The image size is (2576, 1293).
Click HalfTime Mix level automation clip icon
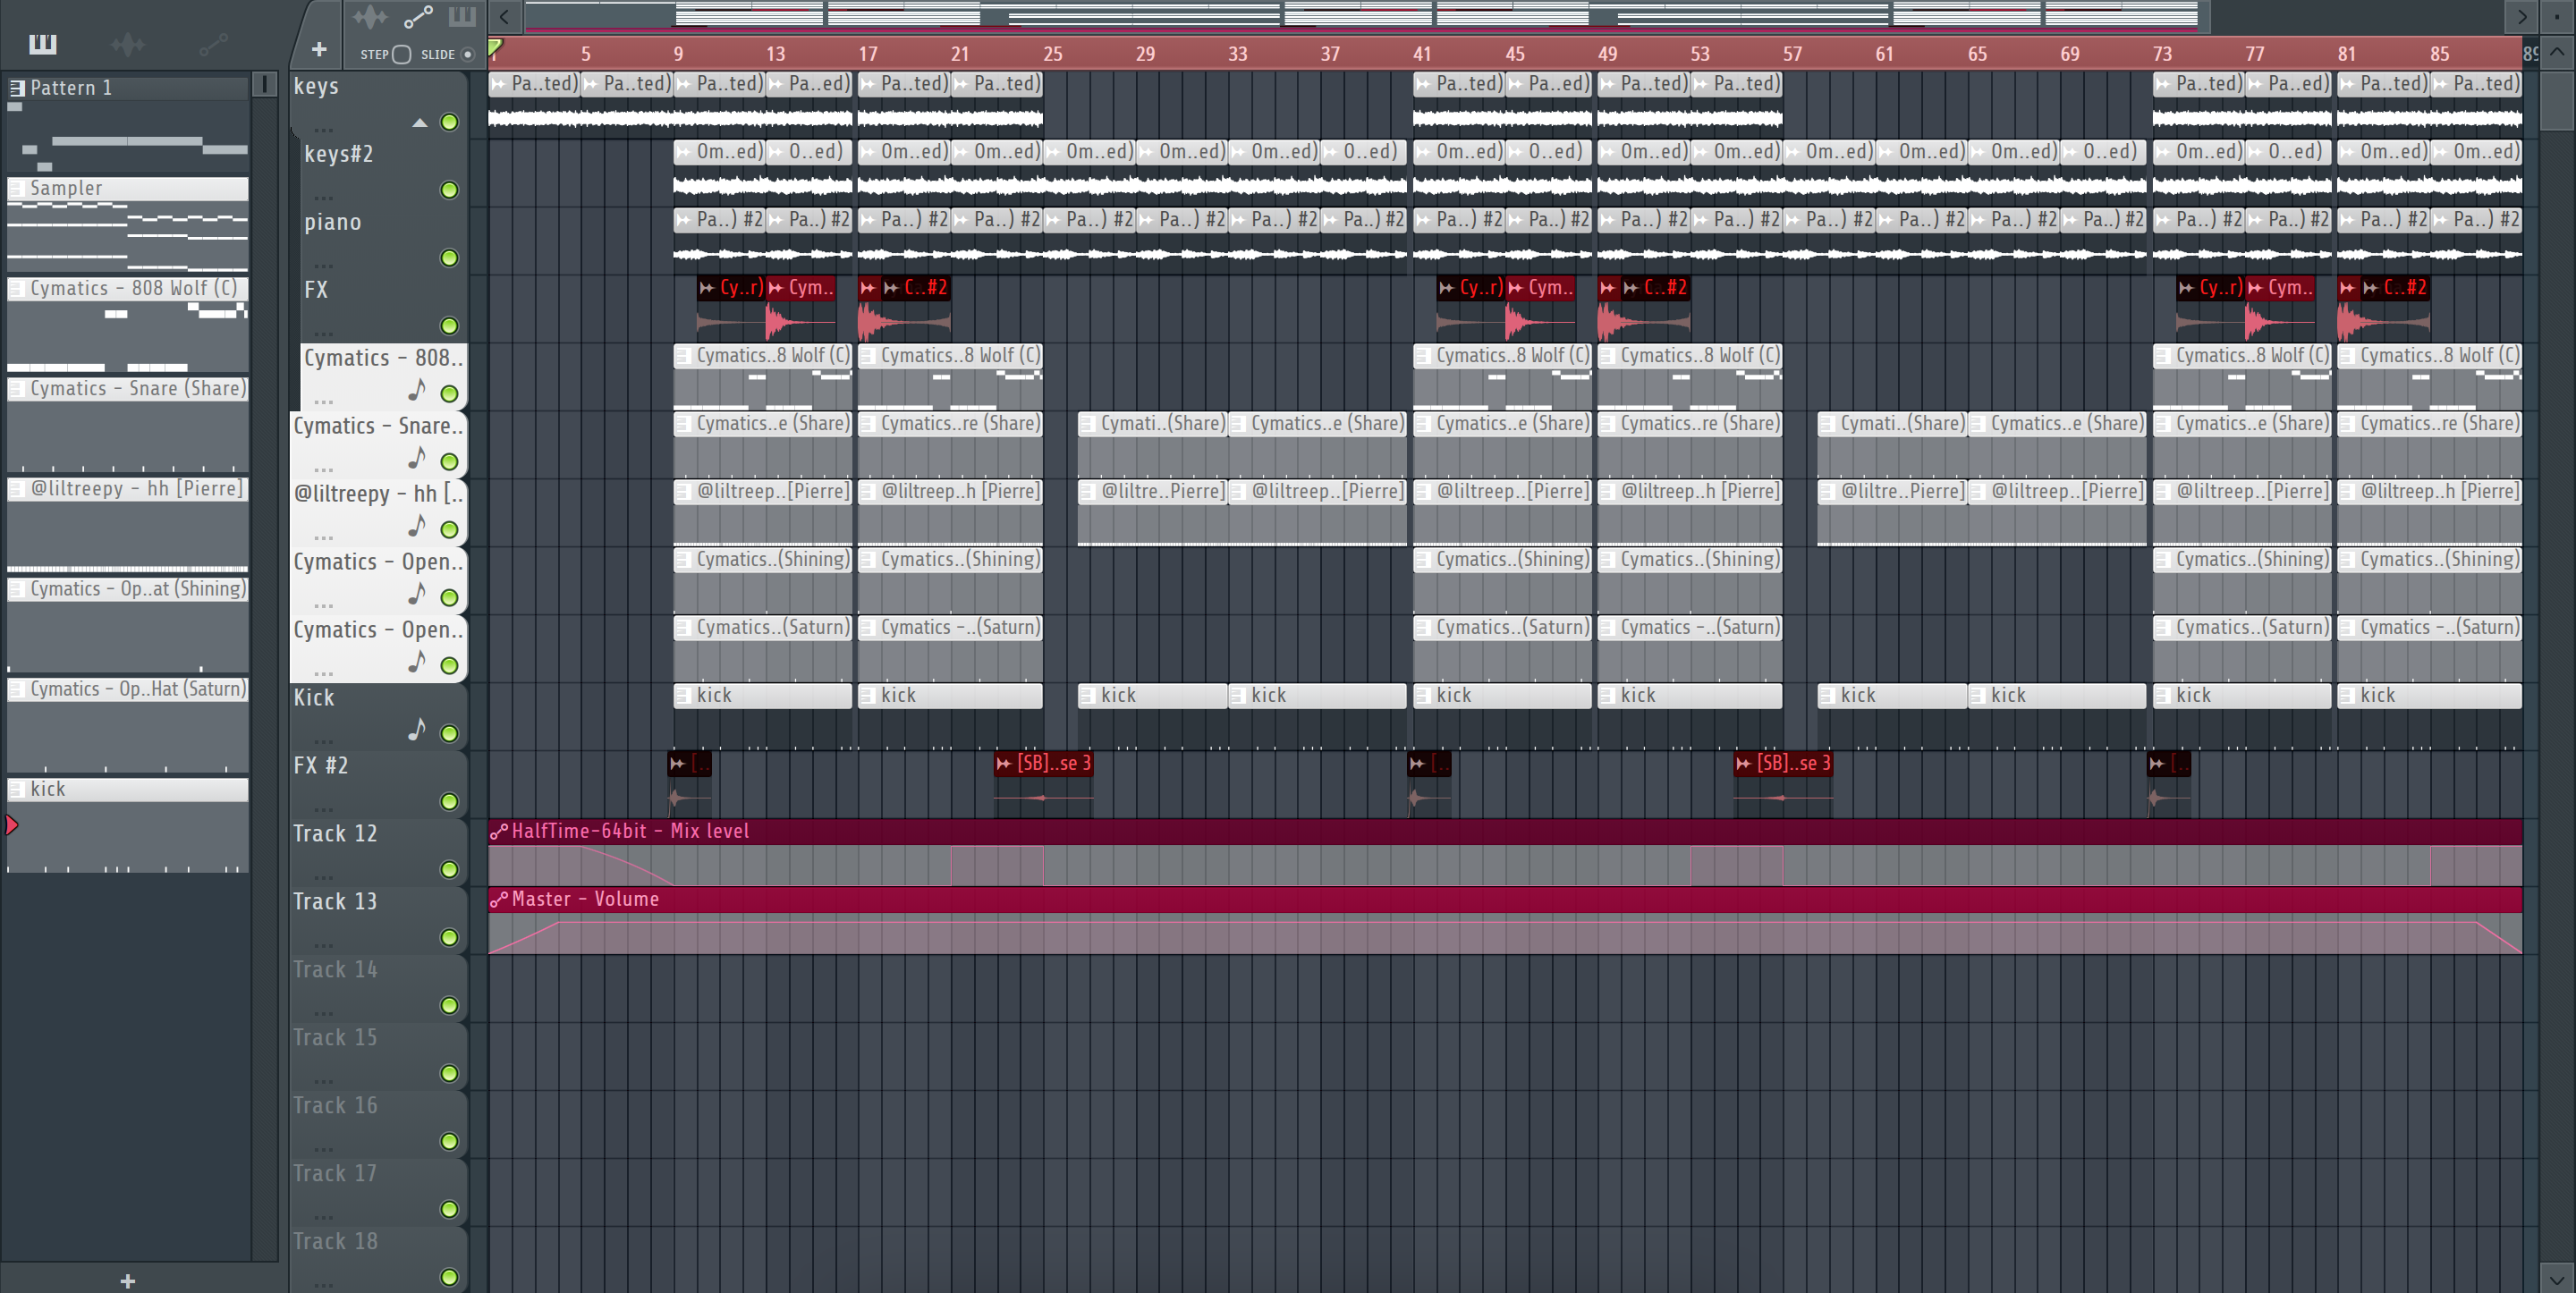[x=499, y=831]
